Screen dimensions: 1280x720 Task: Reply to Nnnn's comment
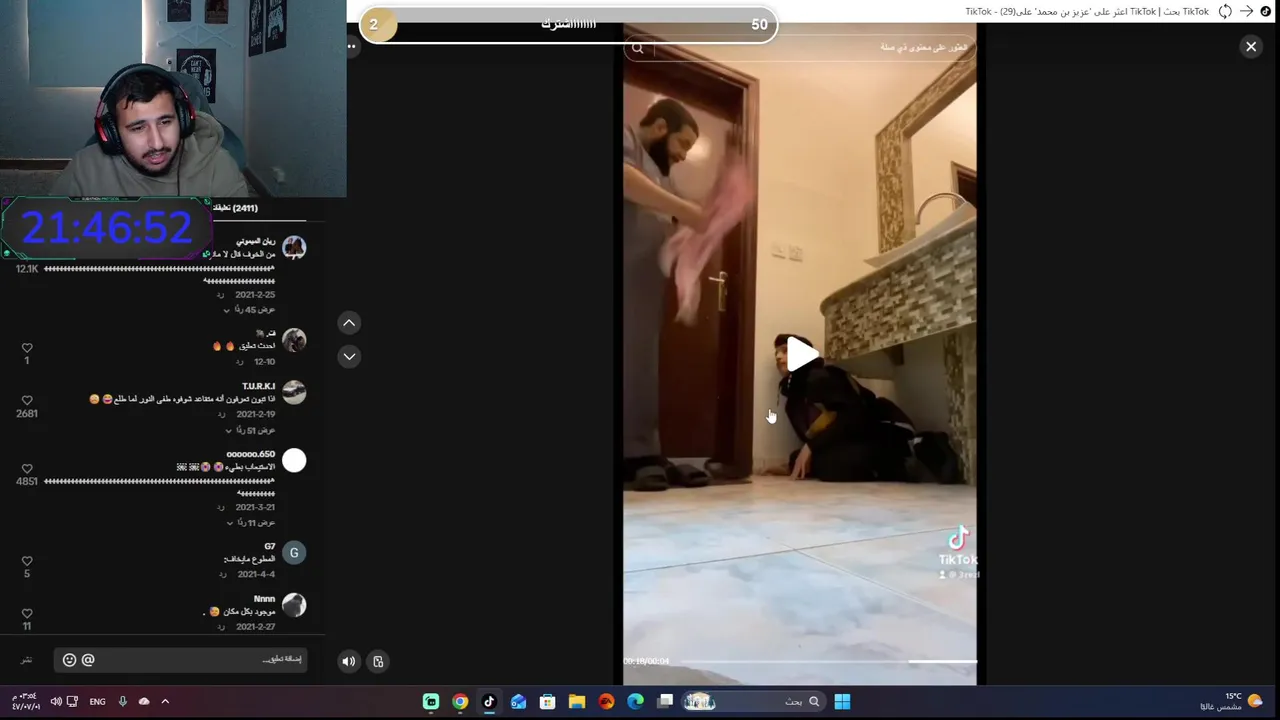(x=221, y=627)
